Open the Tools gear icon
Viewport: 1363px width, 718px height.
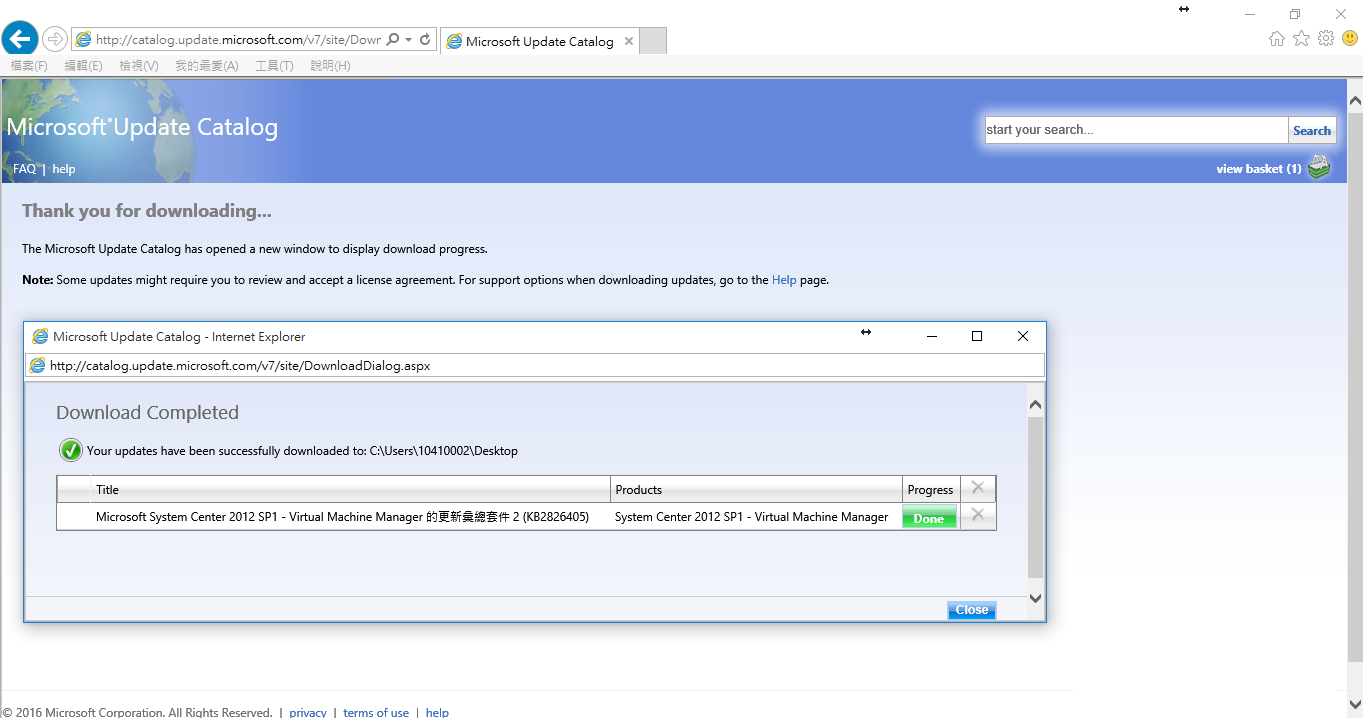coord(1326,39)
